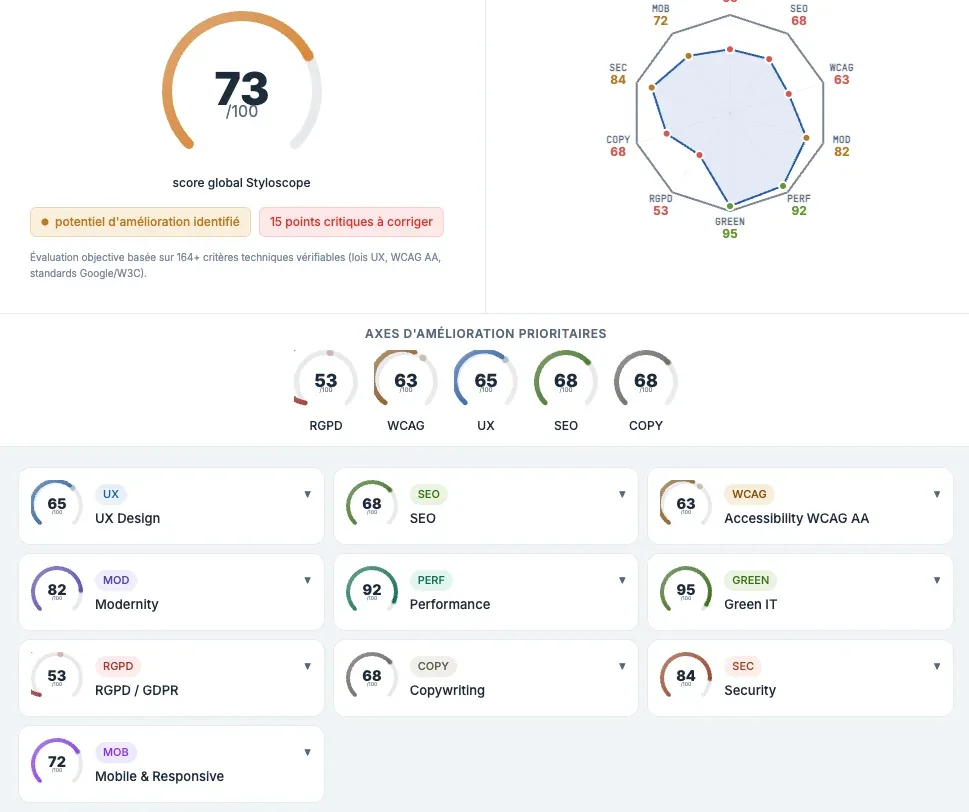Image resolution: width=969 pixels, height=812 pixels.
Task: Click the Accessibility WCAG AA gauge icon
Action: click(686, 505)
